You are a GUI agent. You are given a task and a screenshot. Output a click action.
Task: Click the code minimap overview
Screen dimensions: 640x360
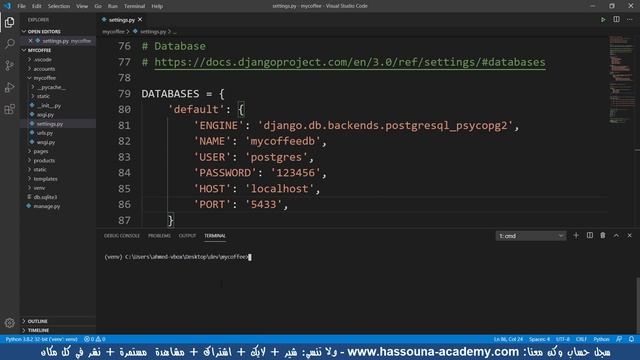coord(622,80)
